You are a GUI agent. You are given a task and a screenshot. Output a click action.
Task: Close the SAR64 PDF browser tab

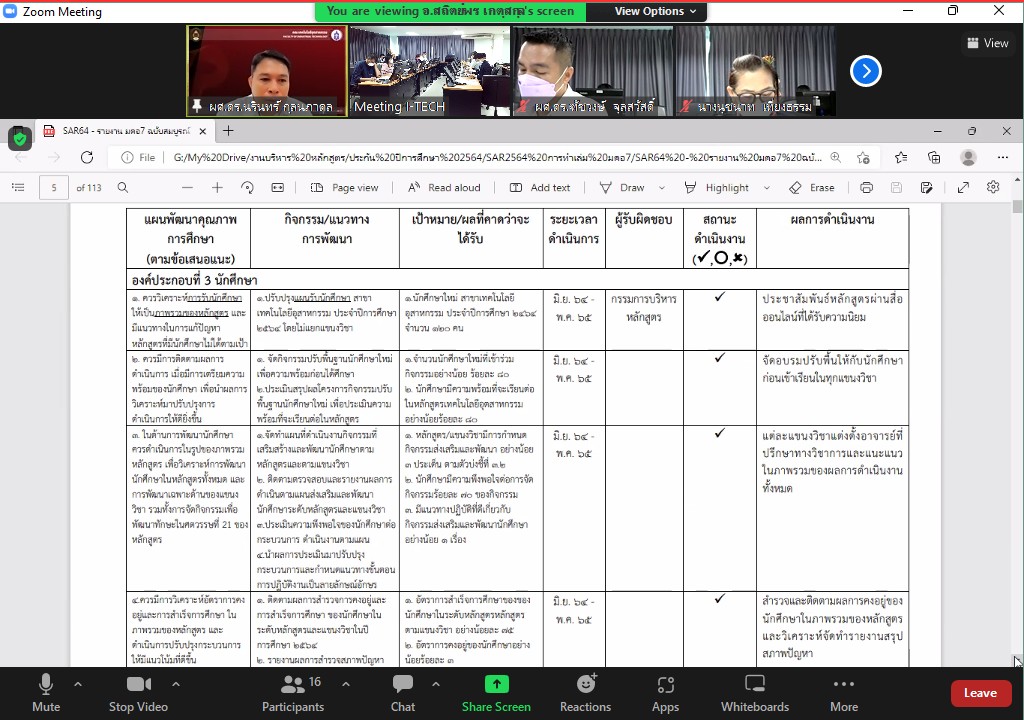coord(202,131)
